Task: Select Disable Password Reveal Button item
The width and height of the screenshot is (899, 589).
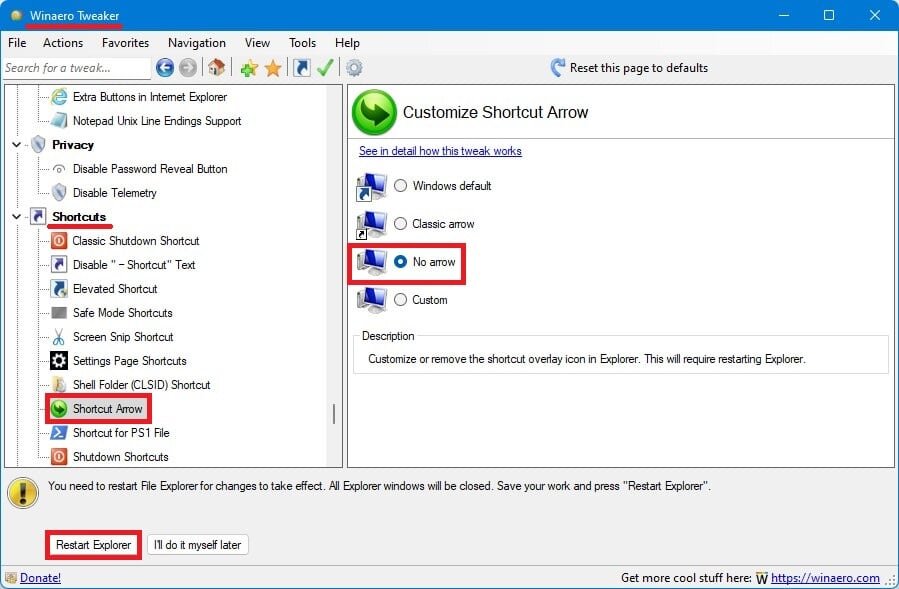Action: click(x=150, y=169)
